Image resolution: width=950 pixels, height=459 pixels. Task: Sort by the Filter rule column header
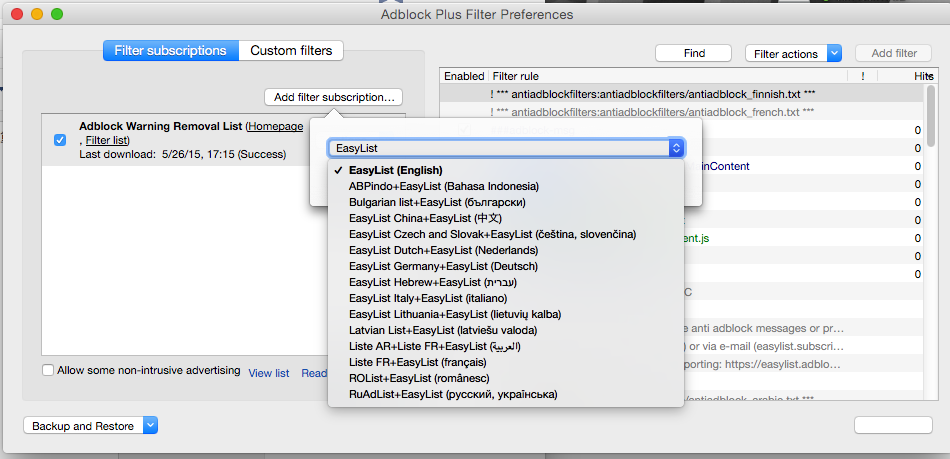click(667, 76)
